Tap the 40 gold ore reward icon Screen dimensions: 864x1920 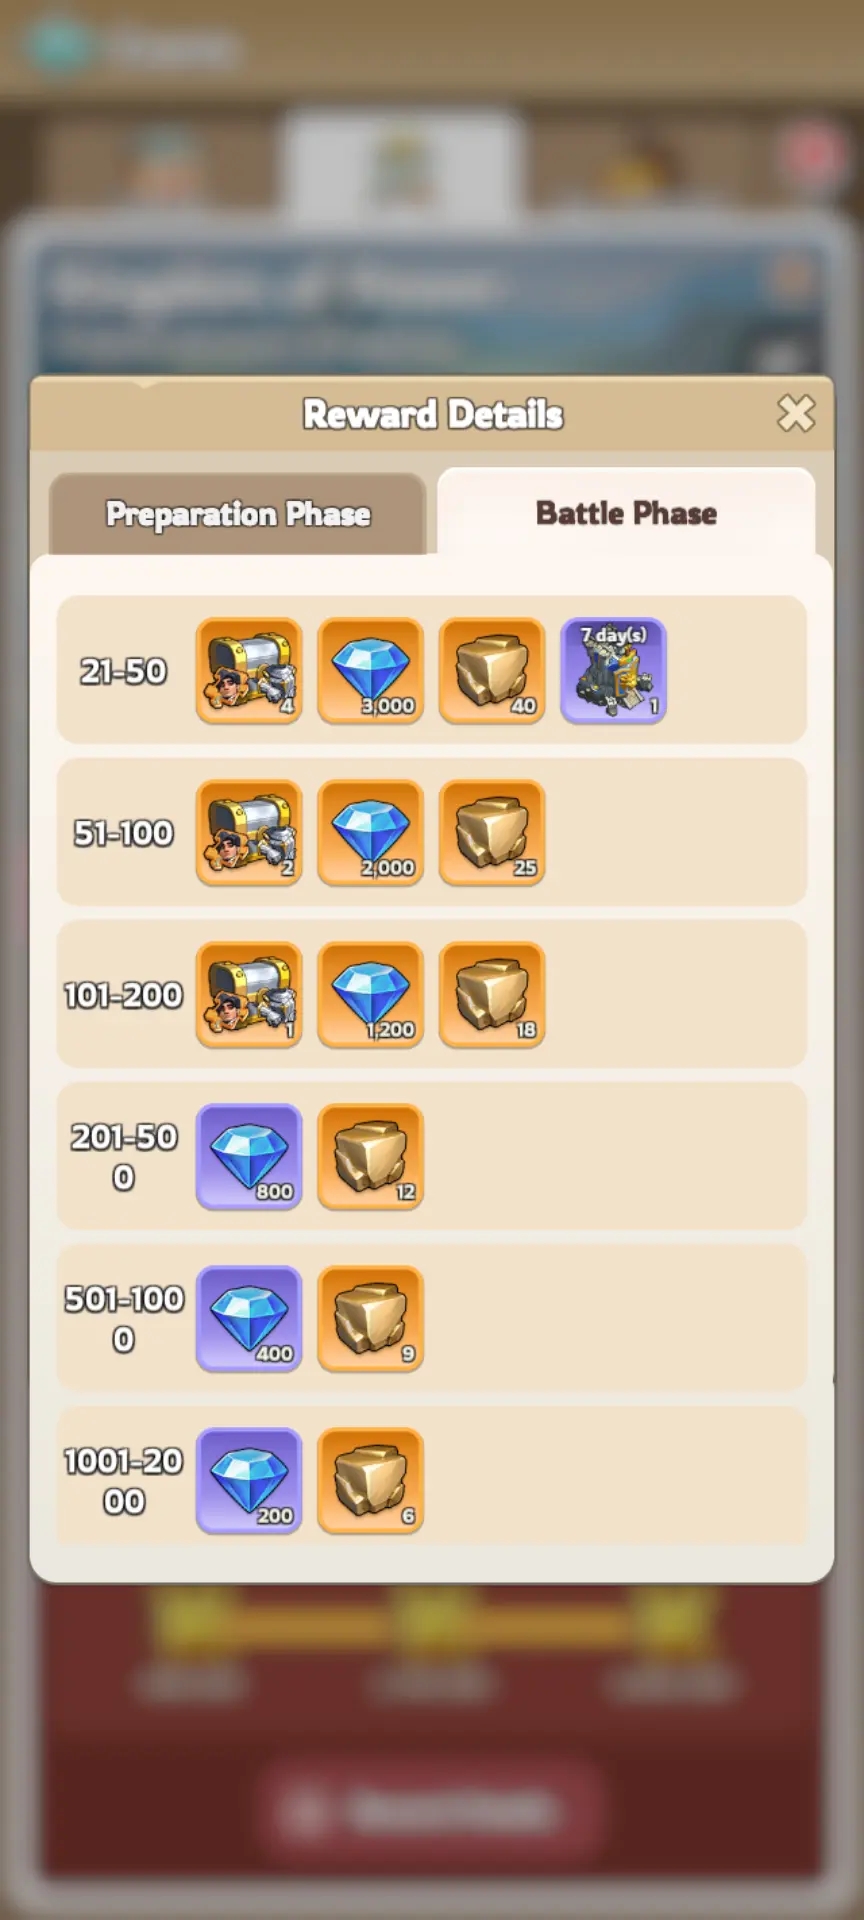[492, 670]
